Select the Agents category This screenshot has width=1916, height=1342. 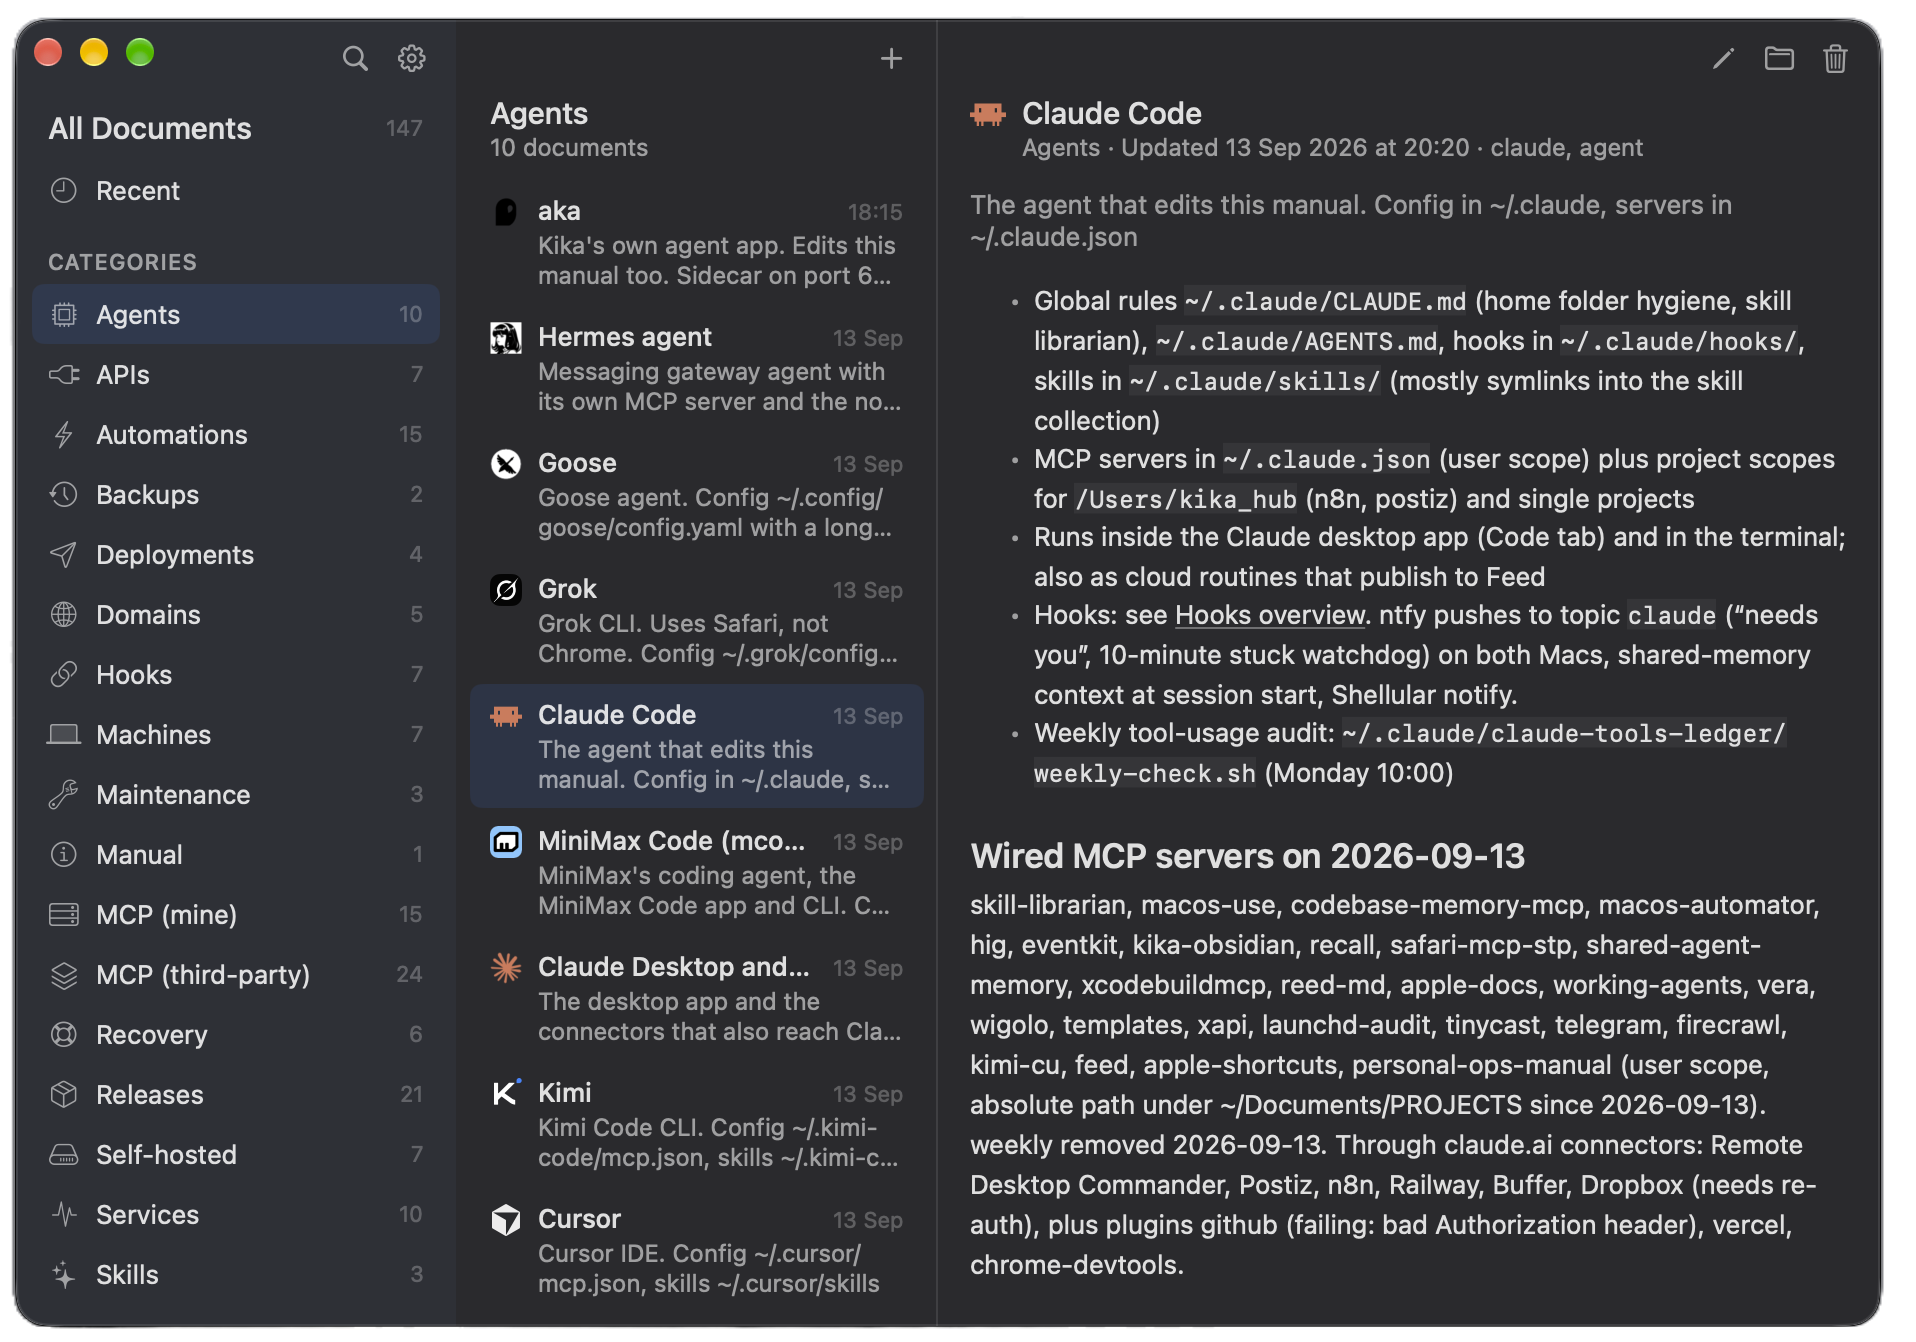(x=236, y=315)
